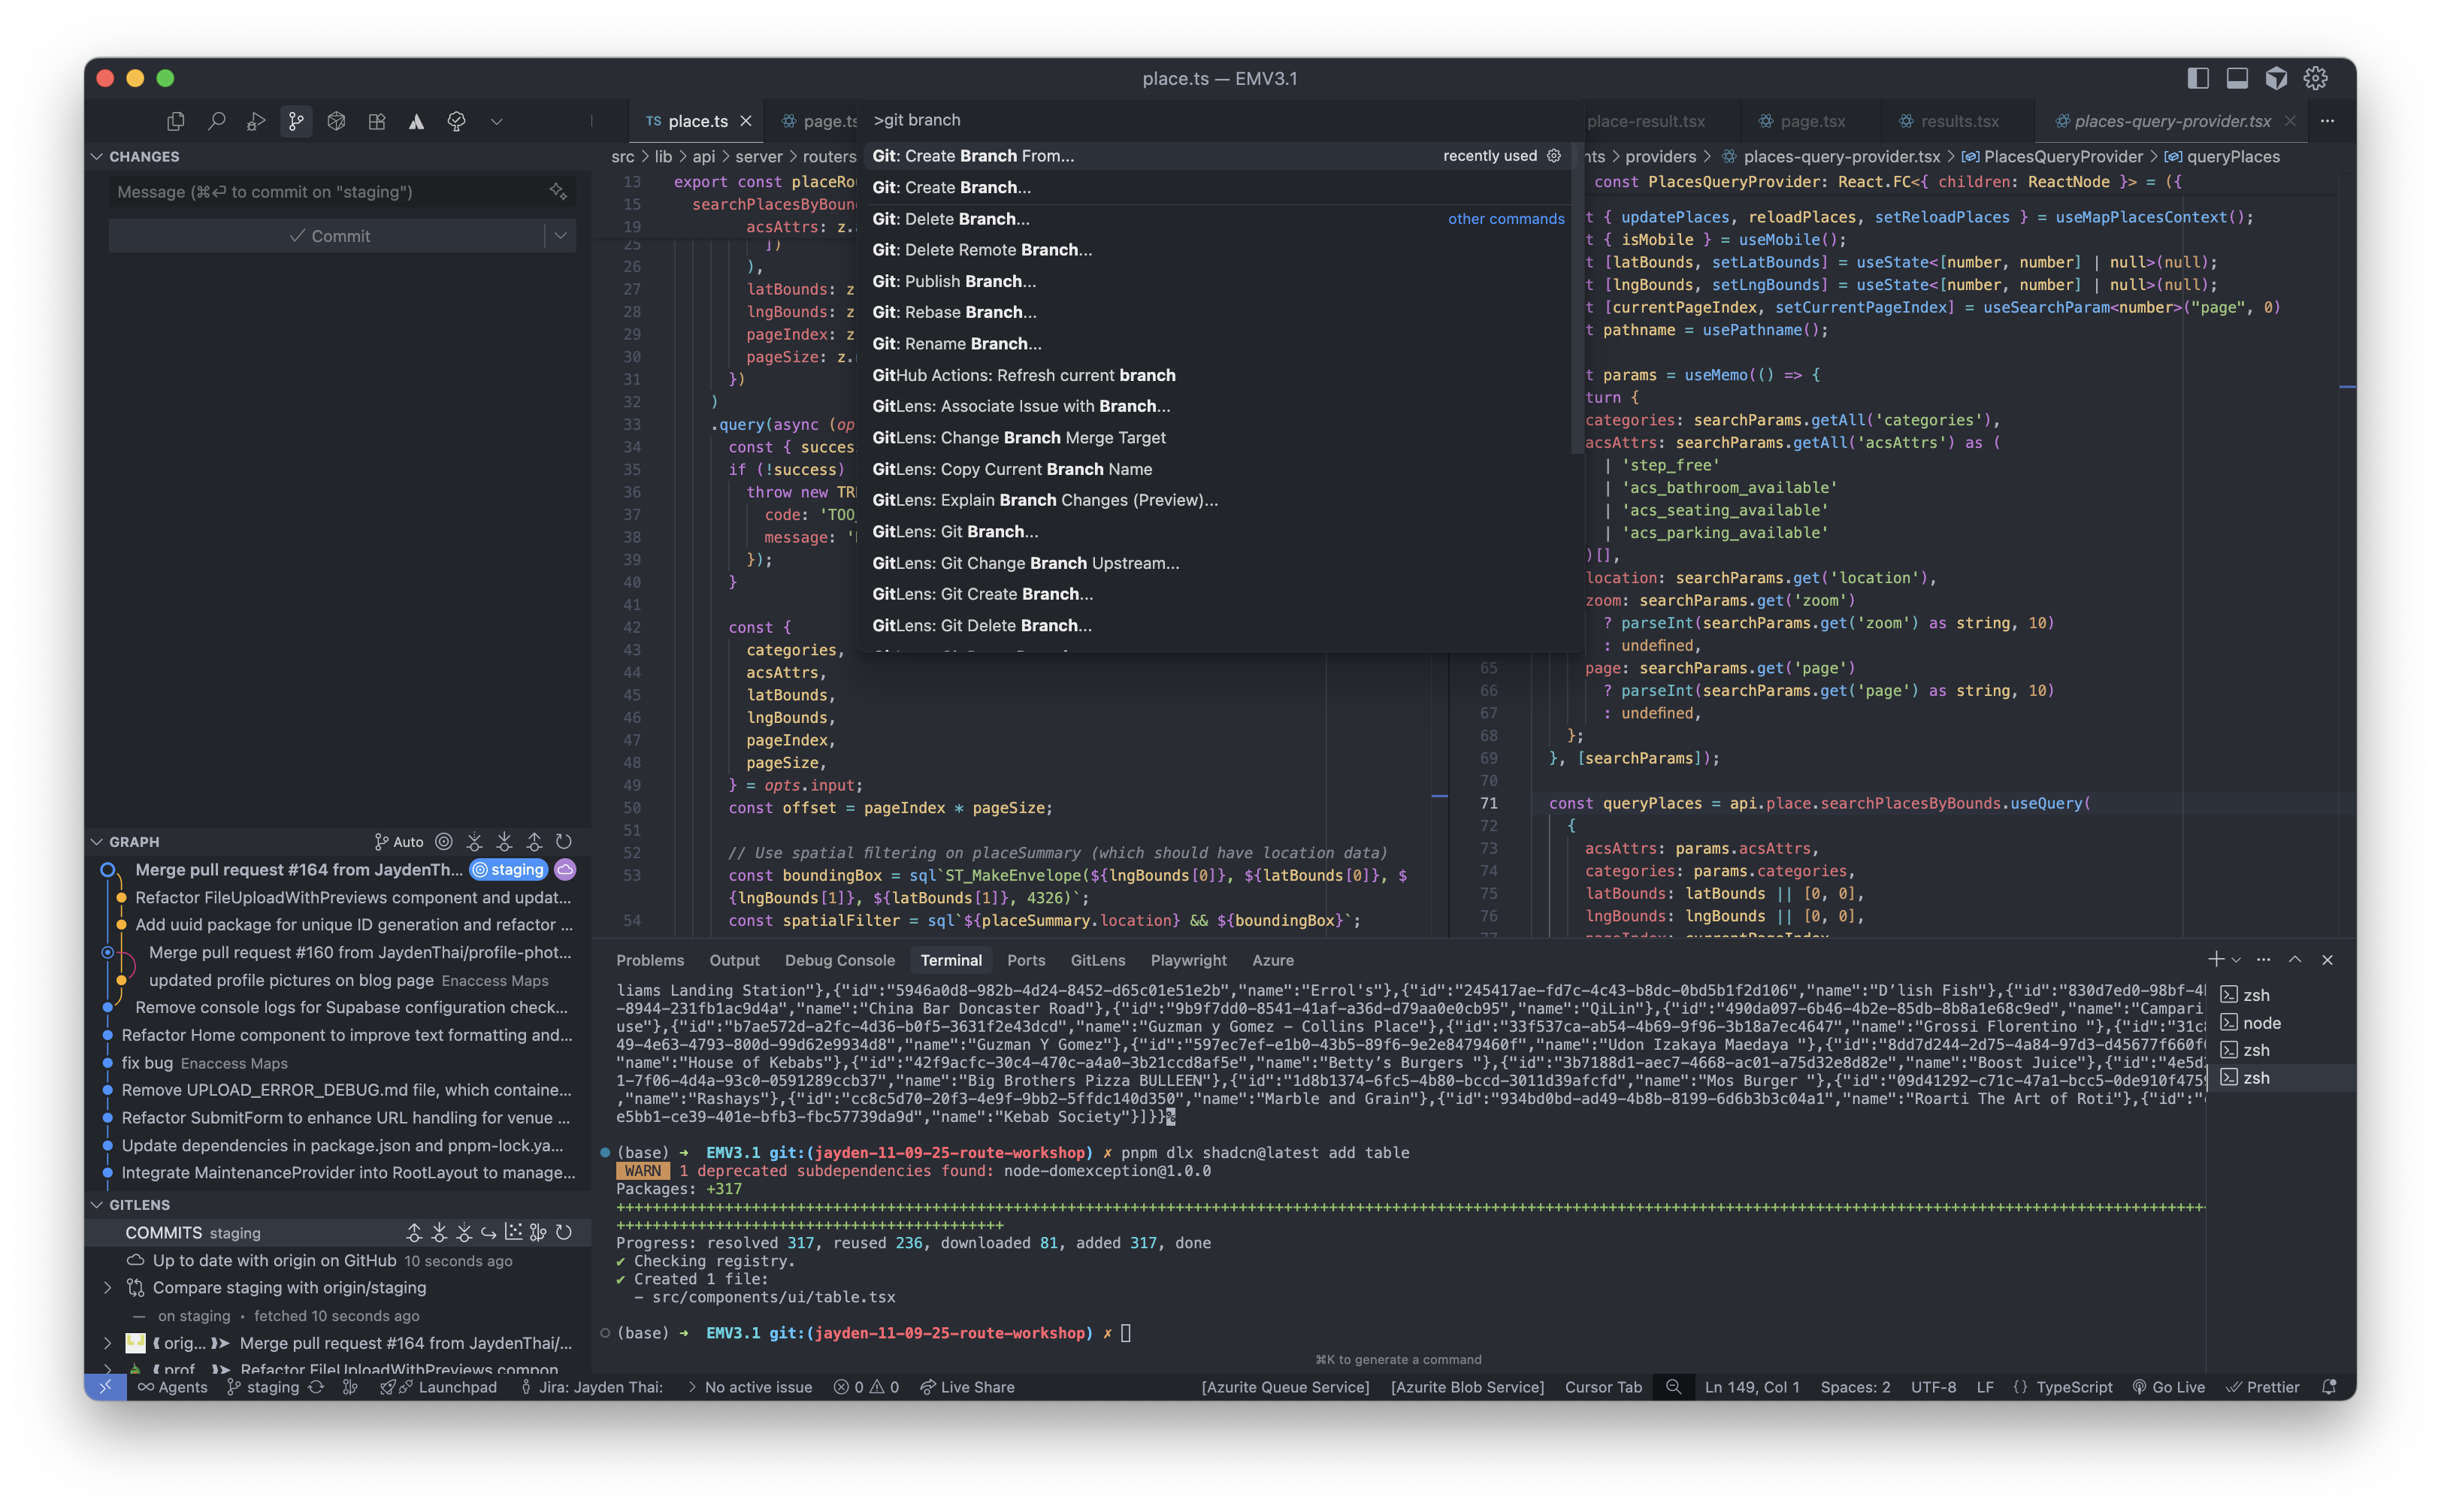Open the editor tabs more actions menu

pos(2328,121)
